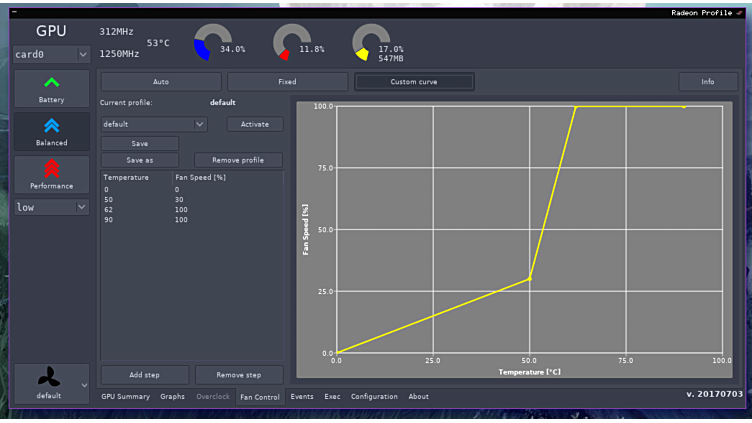Click the Activate profile button
Screen dimensions: 752x423
[x=254, y=124]
